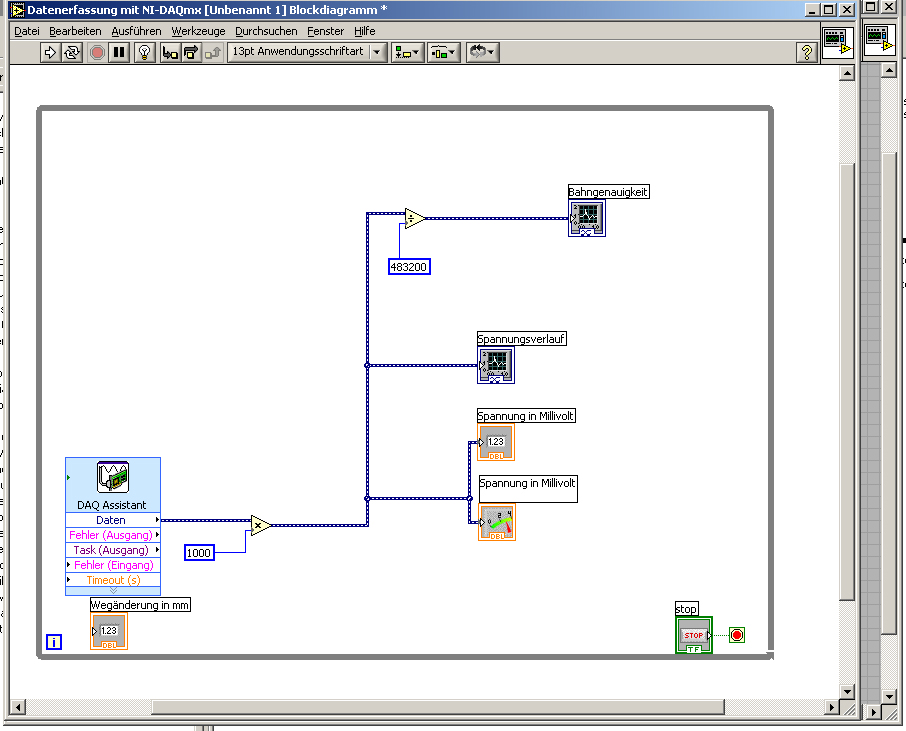Click the 483200 numeric constant
Screen dimensions: 906x731
pos(409,267)
